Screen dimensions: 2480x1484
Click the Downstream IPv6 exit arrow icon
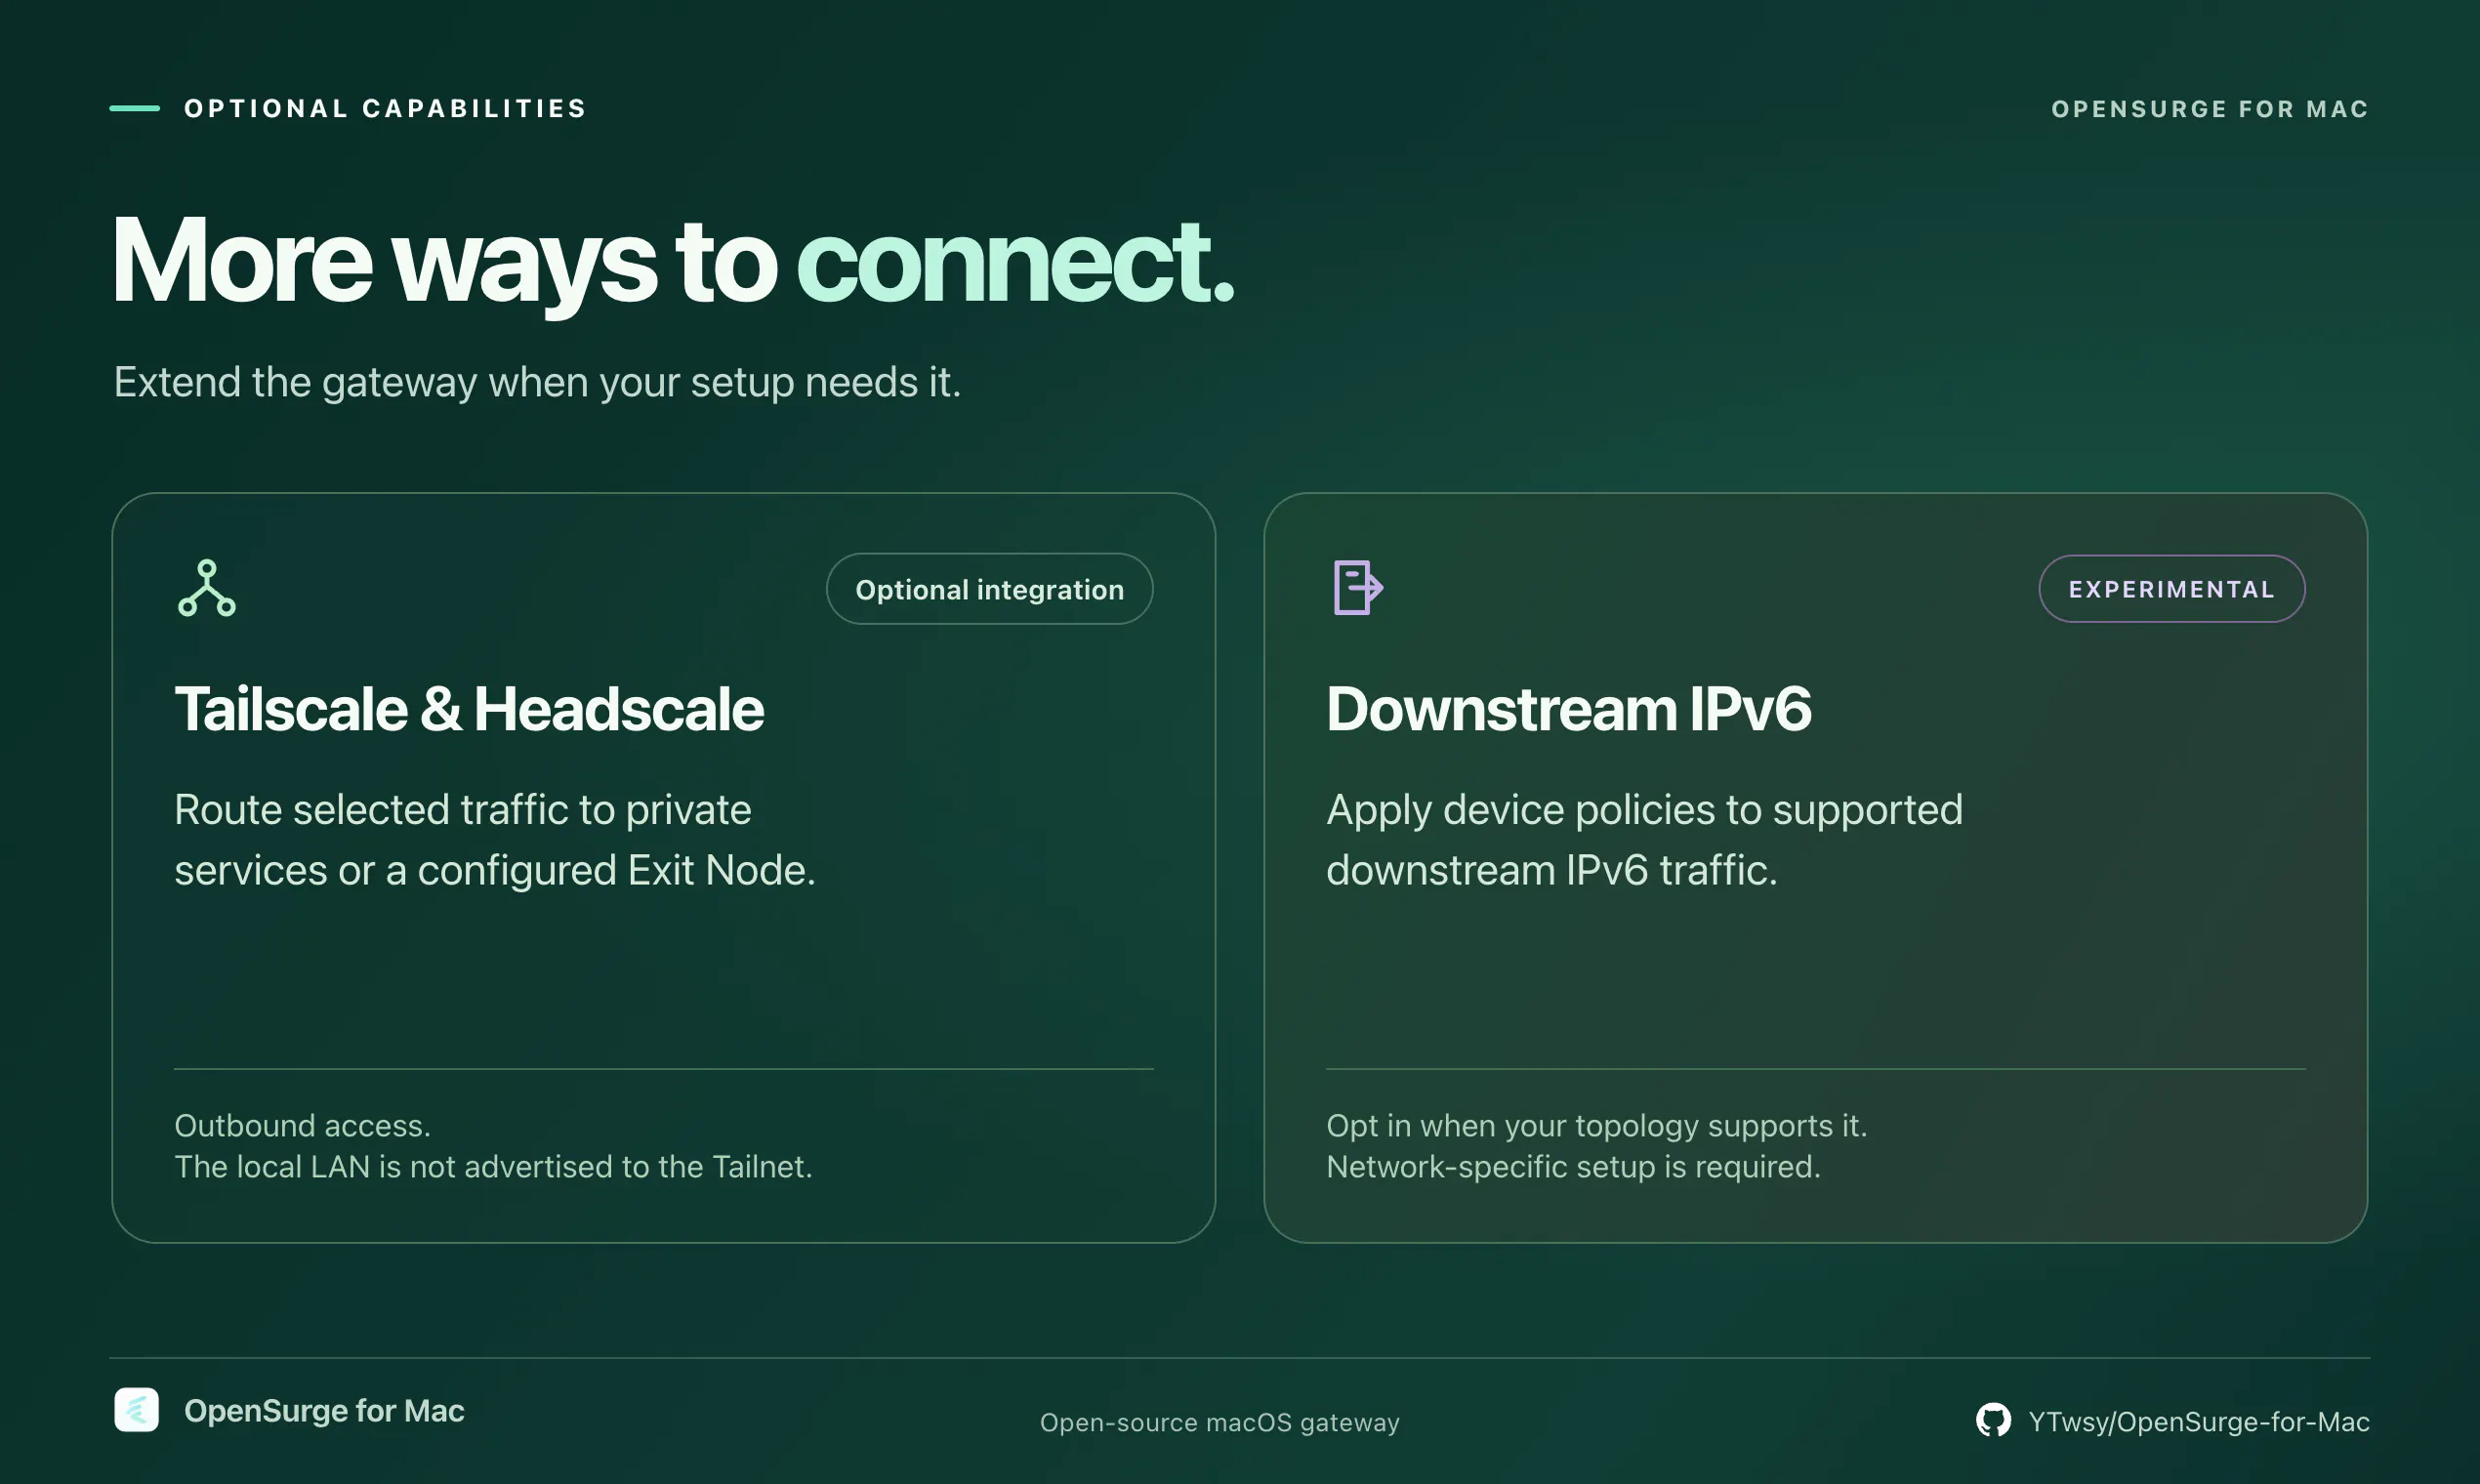click(1358, 588)
